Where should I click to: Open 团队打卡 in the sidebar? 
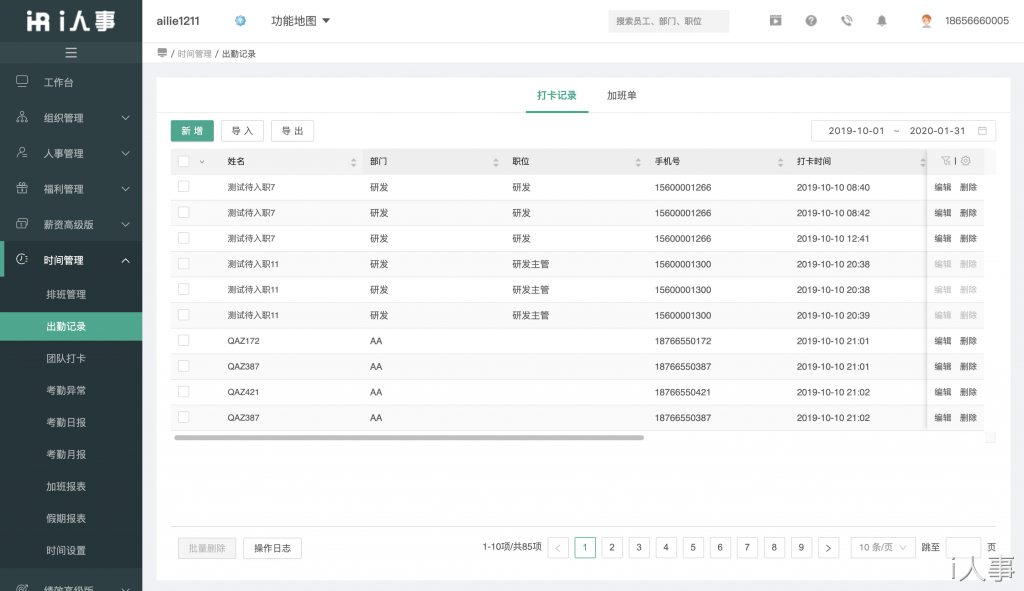66,359
